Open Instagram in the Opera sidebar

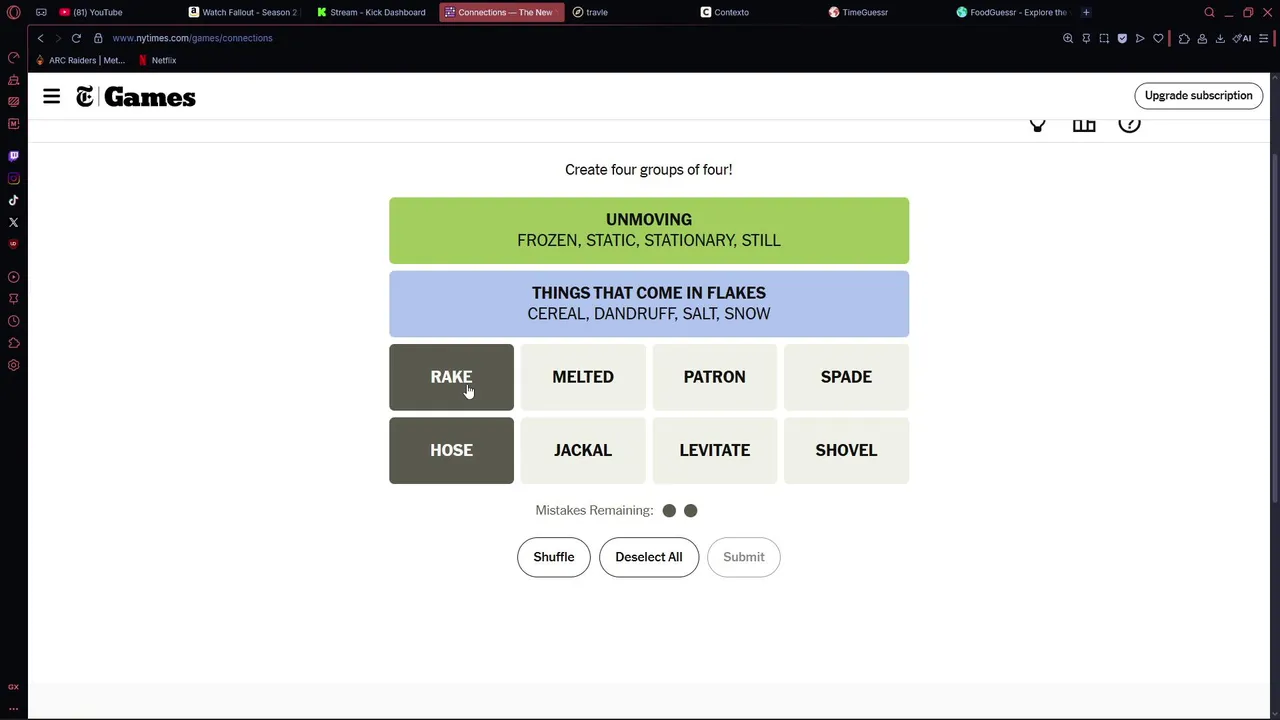13,178
